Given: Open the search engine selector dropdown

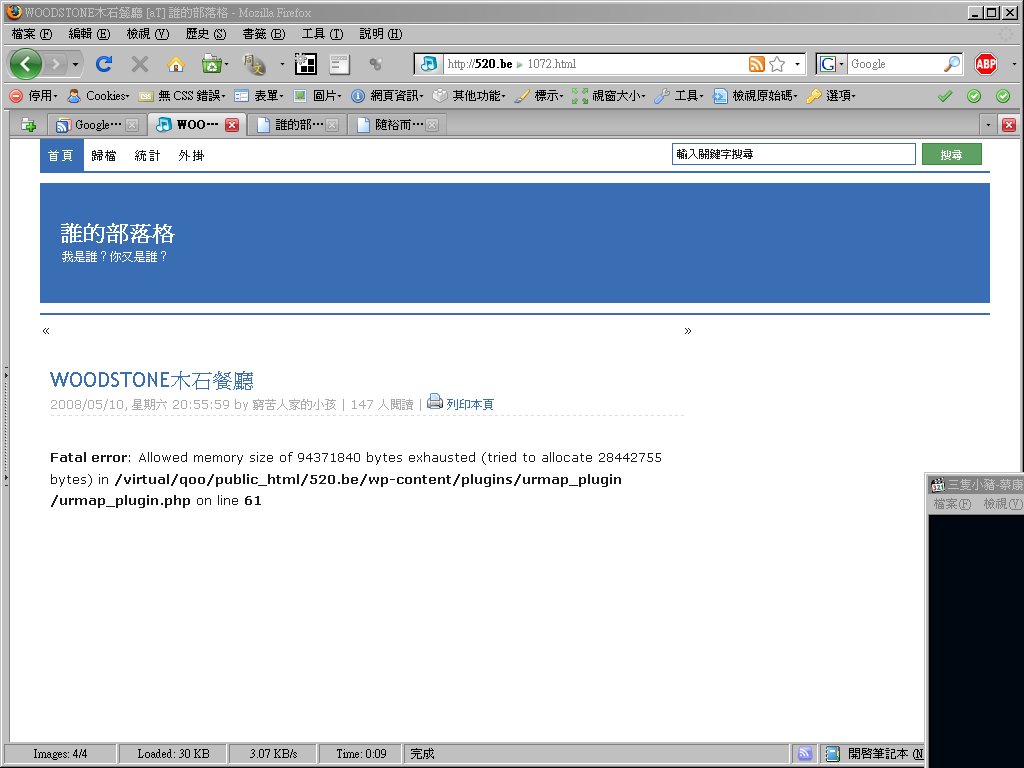Looking at the screenshot, I should [832, 64].
